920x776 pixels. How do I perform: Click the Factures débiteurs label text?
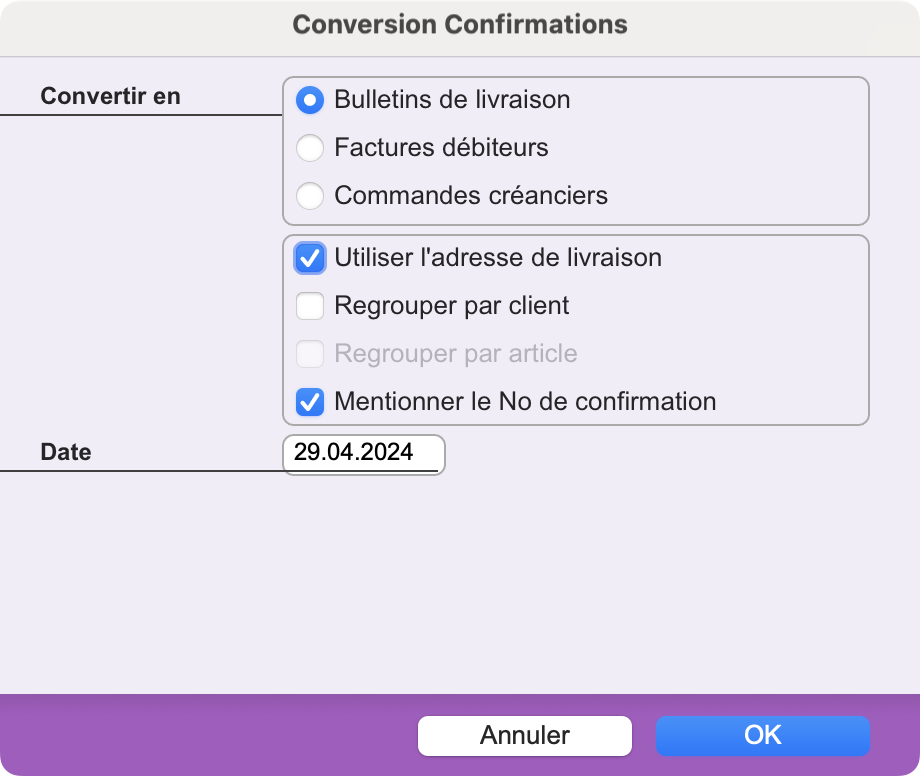pyautogui.click(x=441, y=147)
